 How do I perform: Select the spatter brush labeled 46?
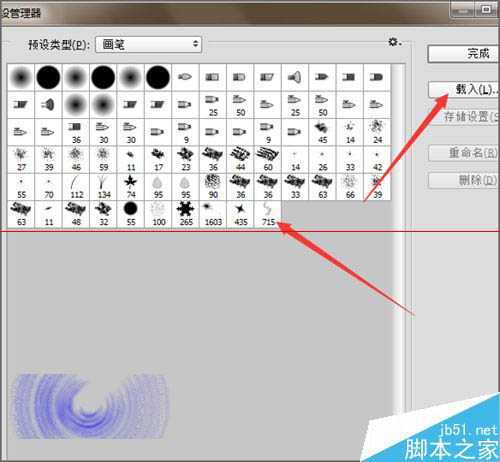(76, 160)
